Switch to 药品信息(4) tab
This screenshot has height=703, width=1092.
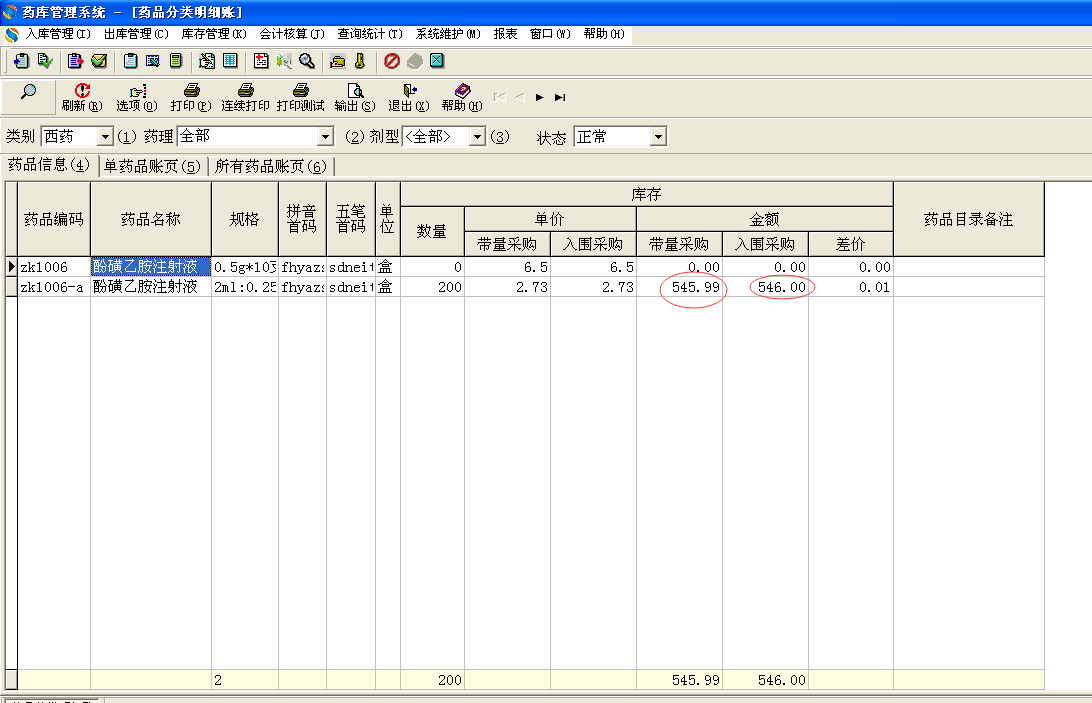coord(49,165)
